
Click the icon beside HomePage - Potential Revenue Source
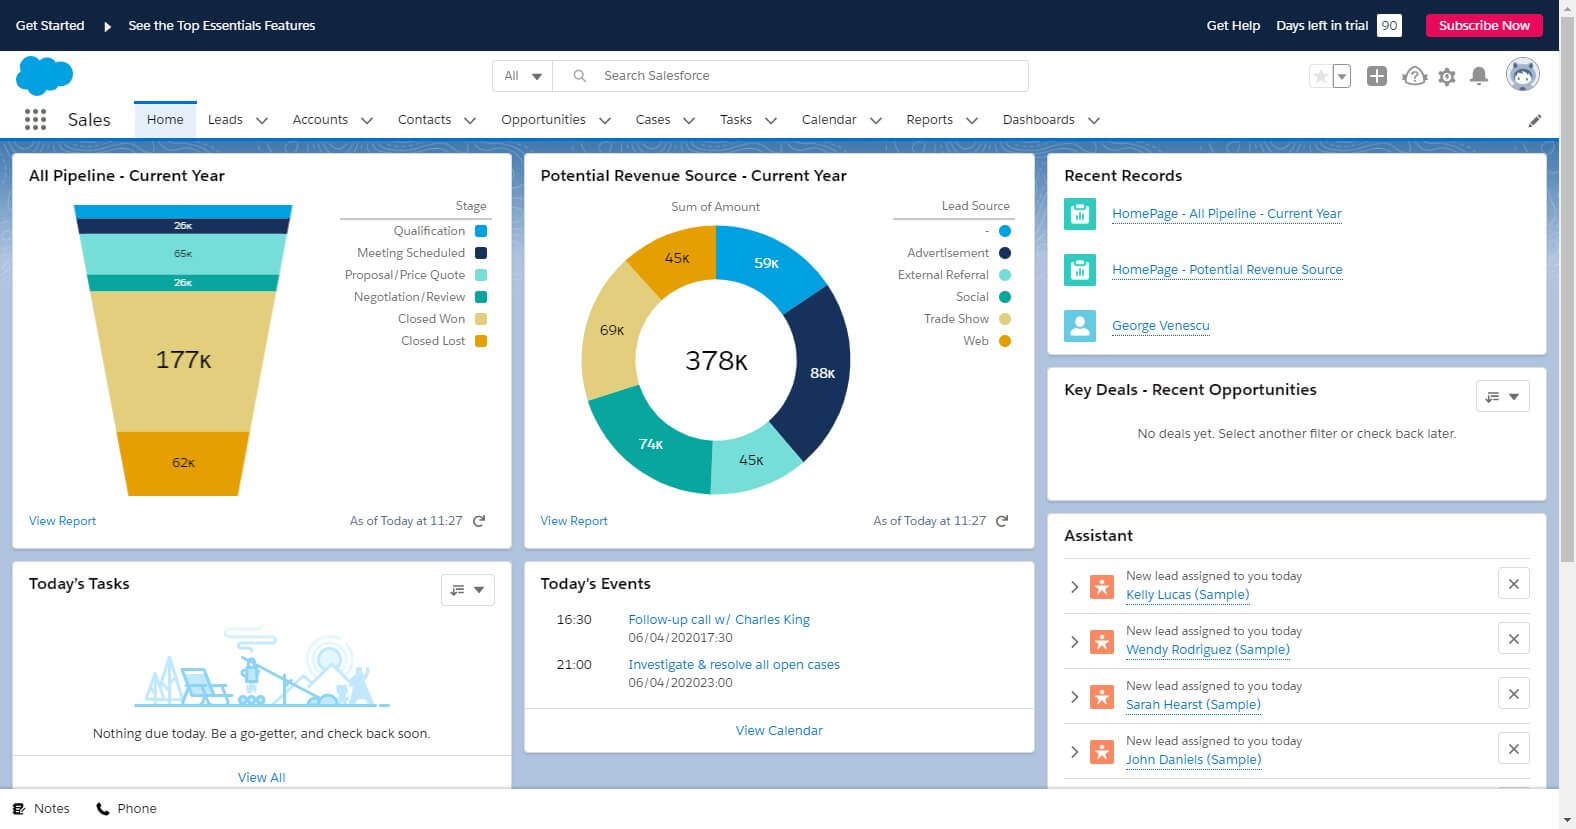tap(1080, 270)
